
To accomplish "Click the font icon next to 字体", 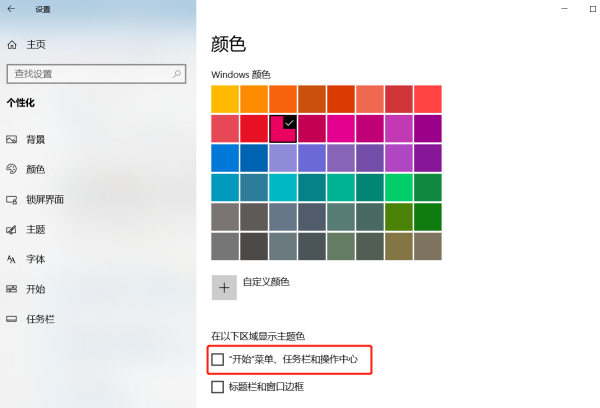I will (x=12, y=260).
